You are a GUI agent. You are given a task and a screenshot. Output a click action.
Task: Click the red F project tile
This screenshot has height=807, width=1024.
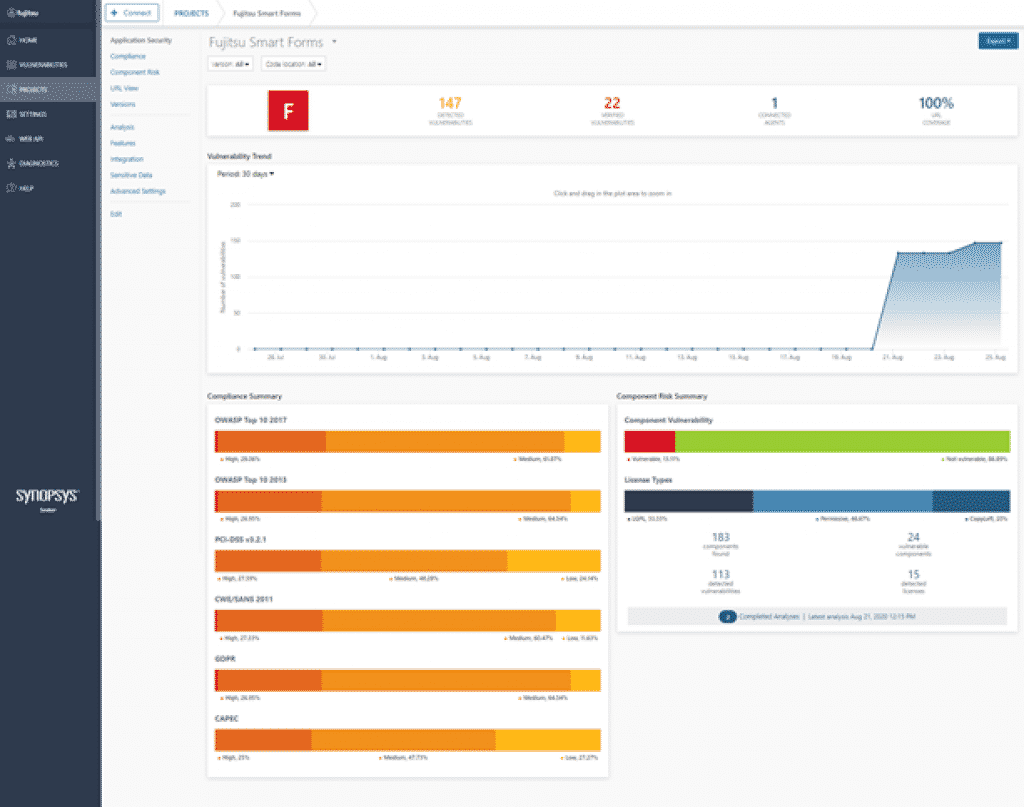tap(288, 111)
